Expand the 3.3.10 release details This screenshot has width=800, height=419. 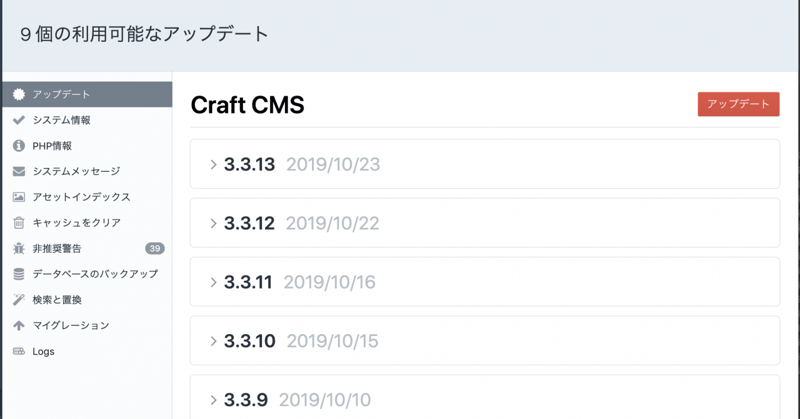(x=214, y=342)
